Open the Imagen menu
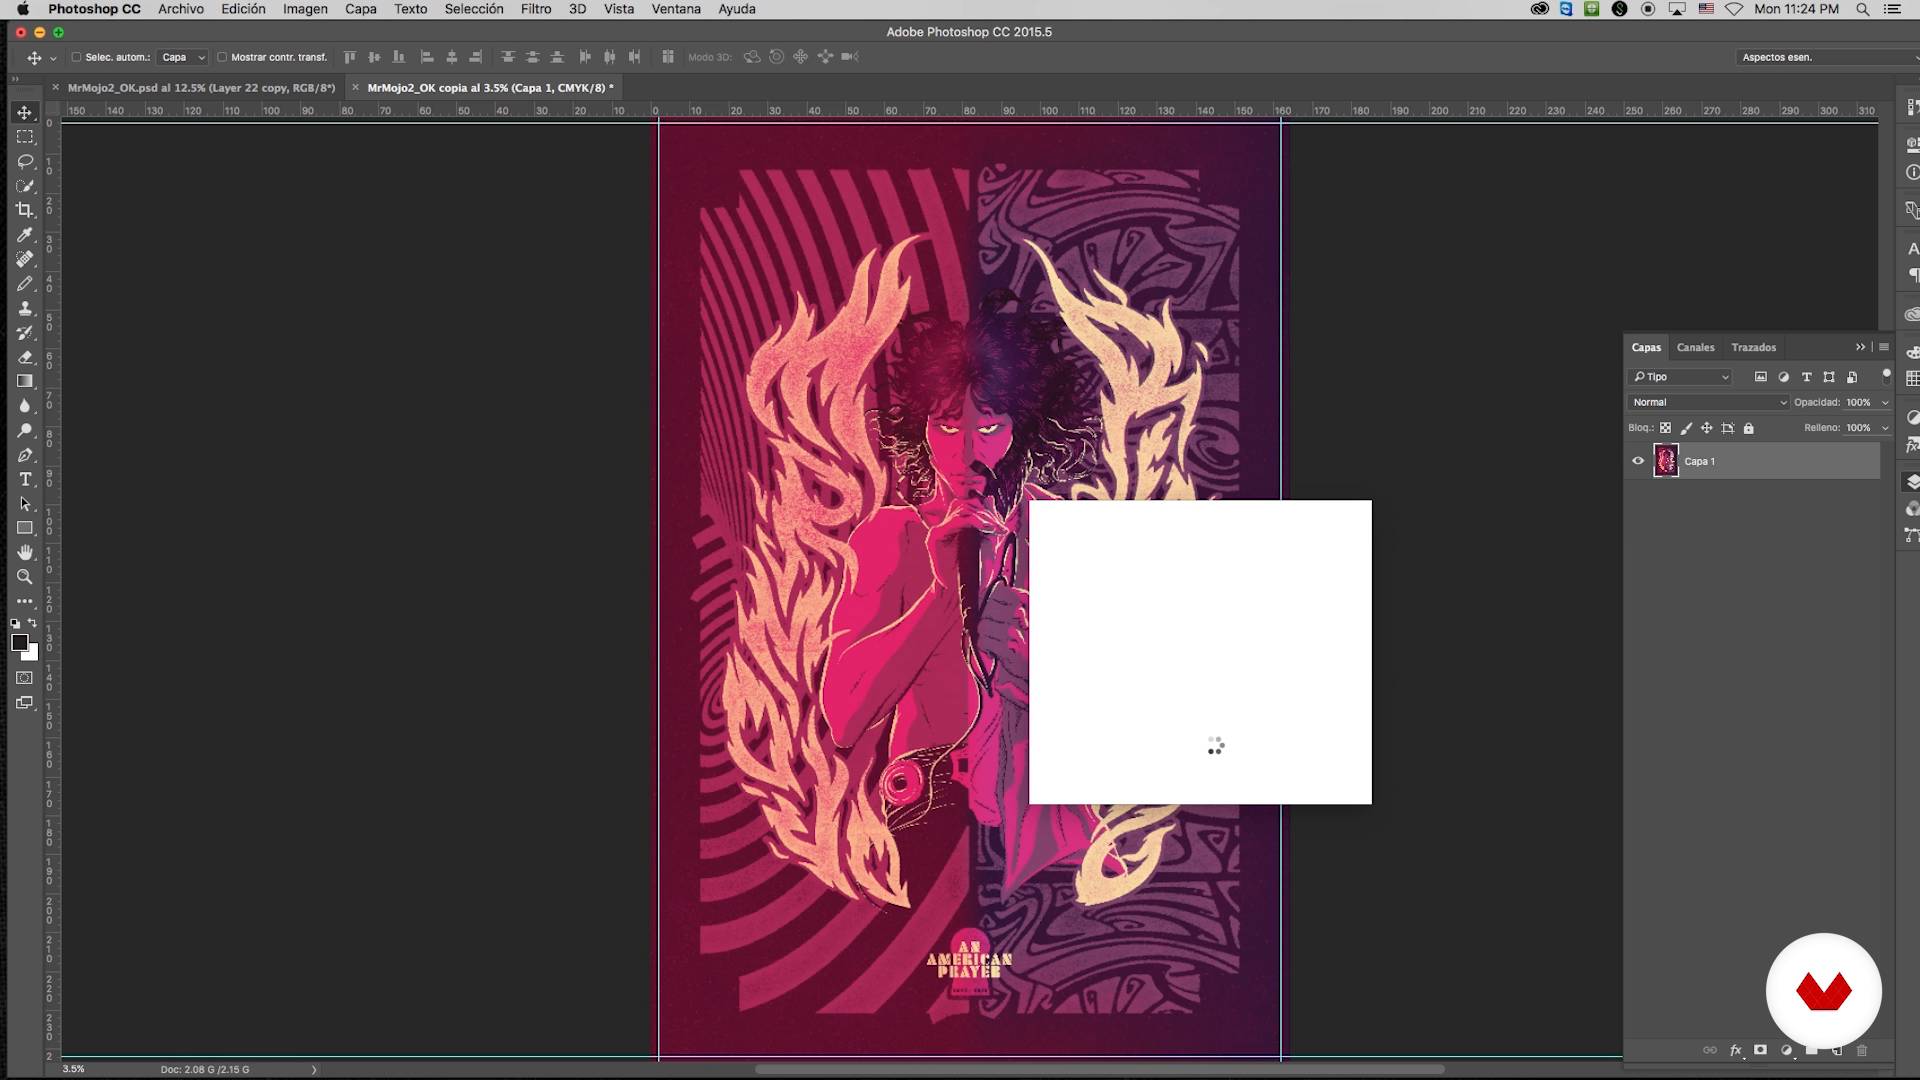 click(305, 9)
